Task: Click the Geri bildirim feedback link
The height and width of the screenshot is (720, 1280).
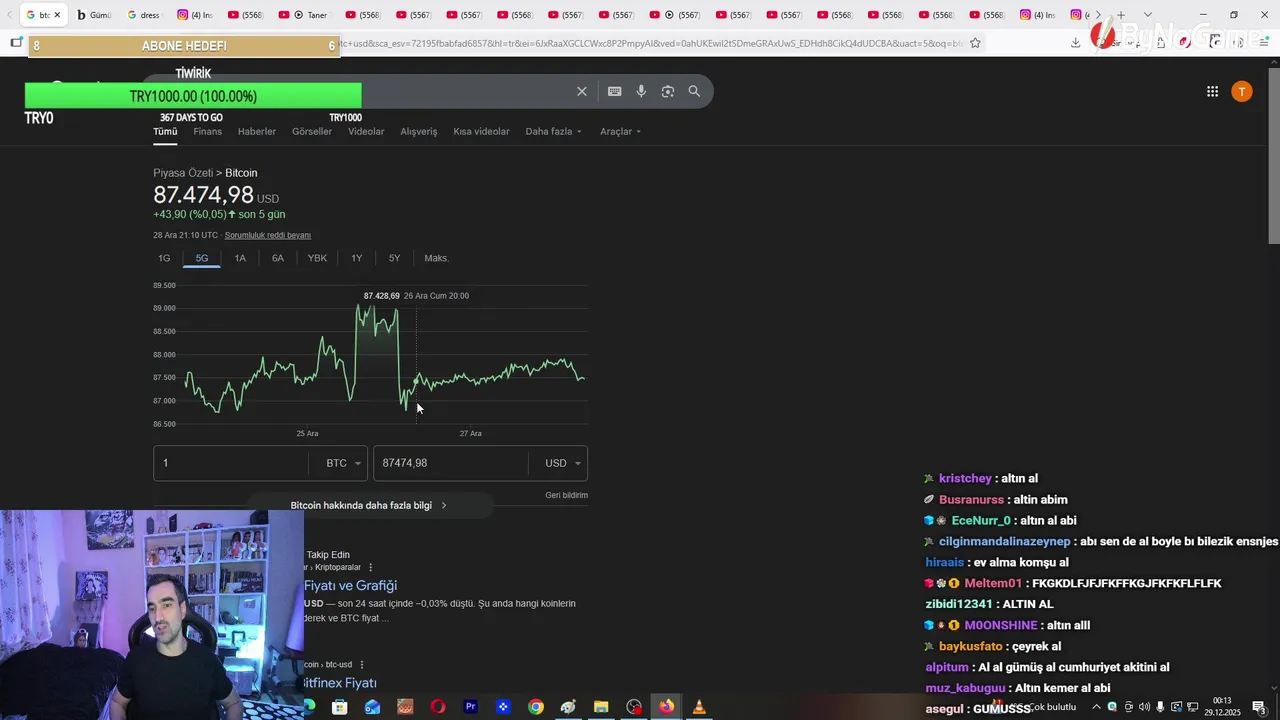Action: point(566,495)
